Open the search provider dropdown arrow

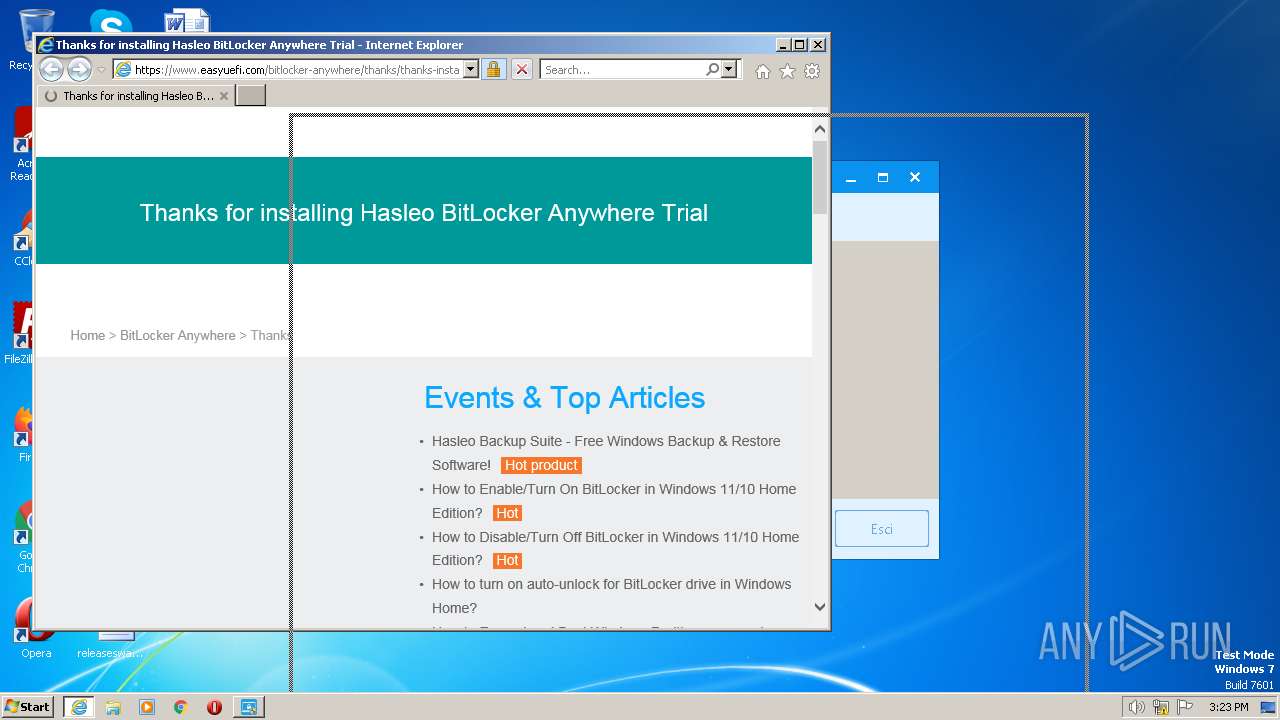click(x=729, y=69)
